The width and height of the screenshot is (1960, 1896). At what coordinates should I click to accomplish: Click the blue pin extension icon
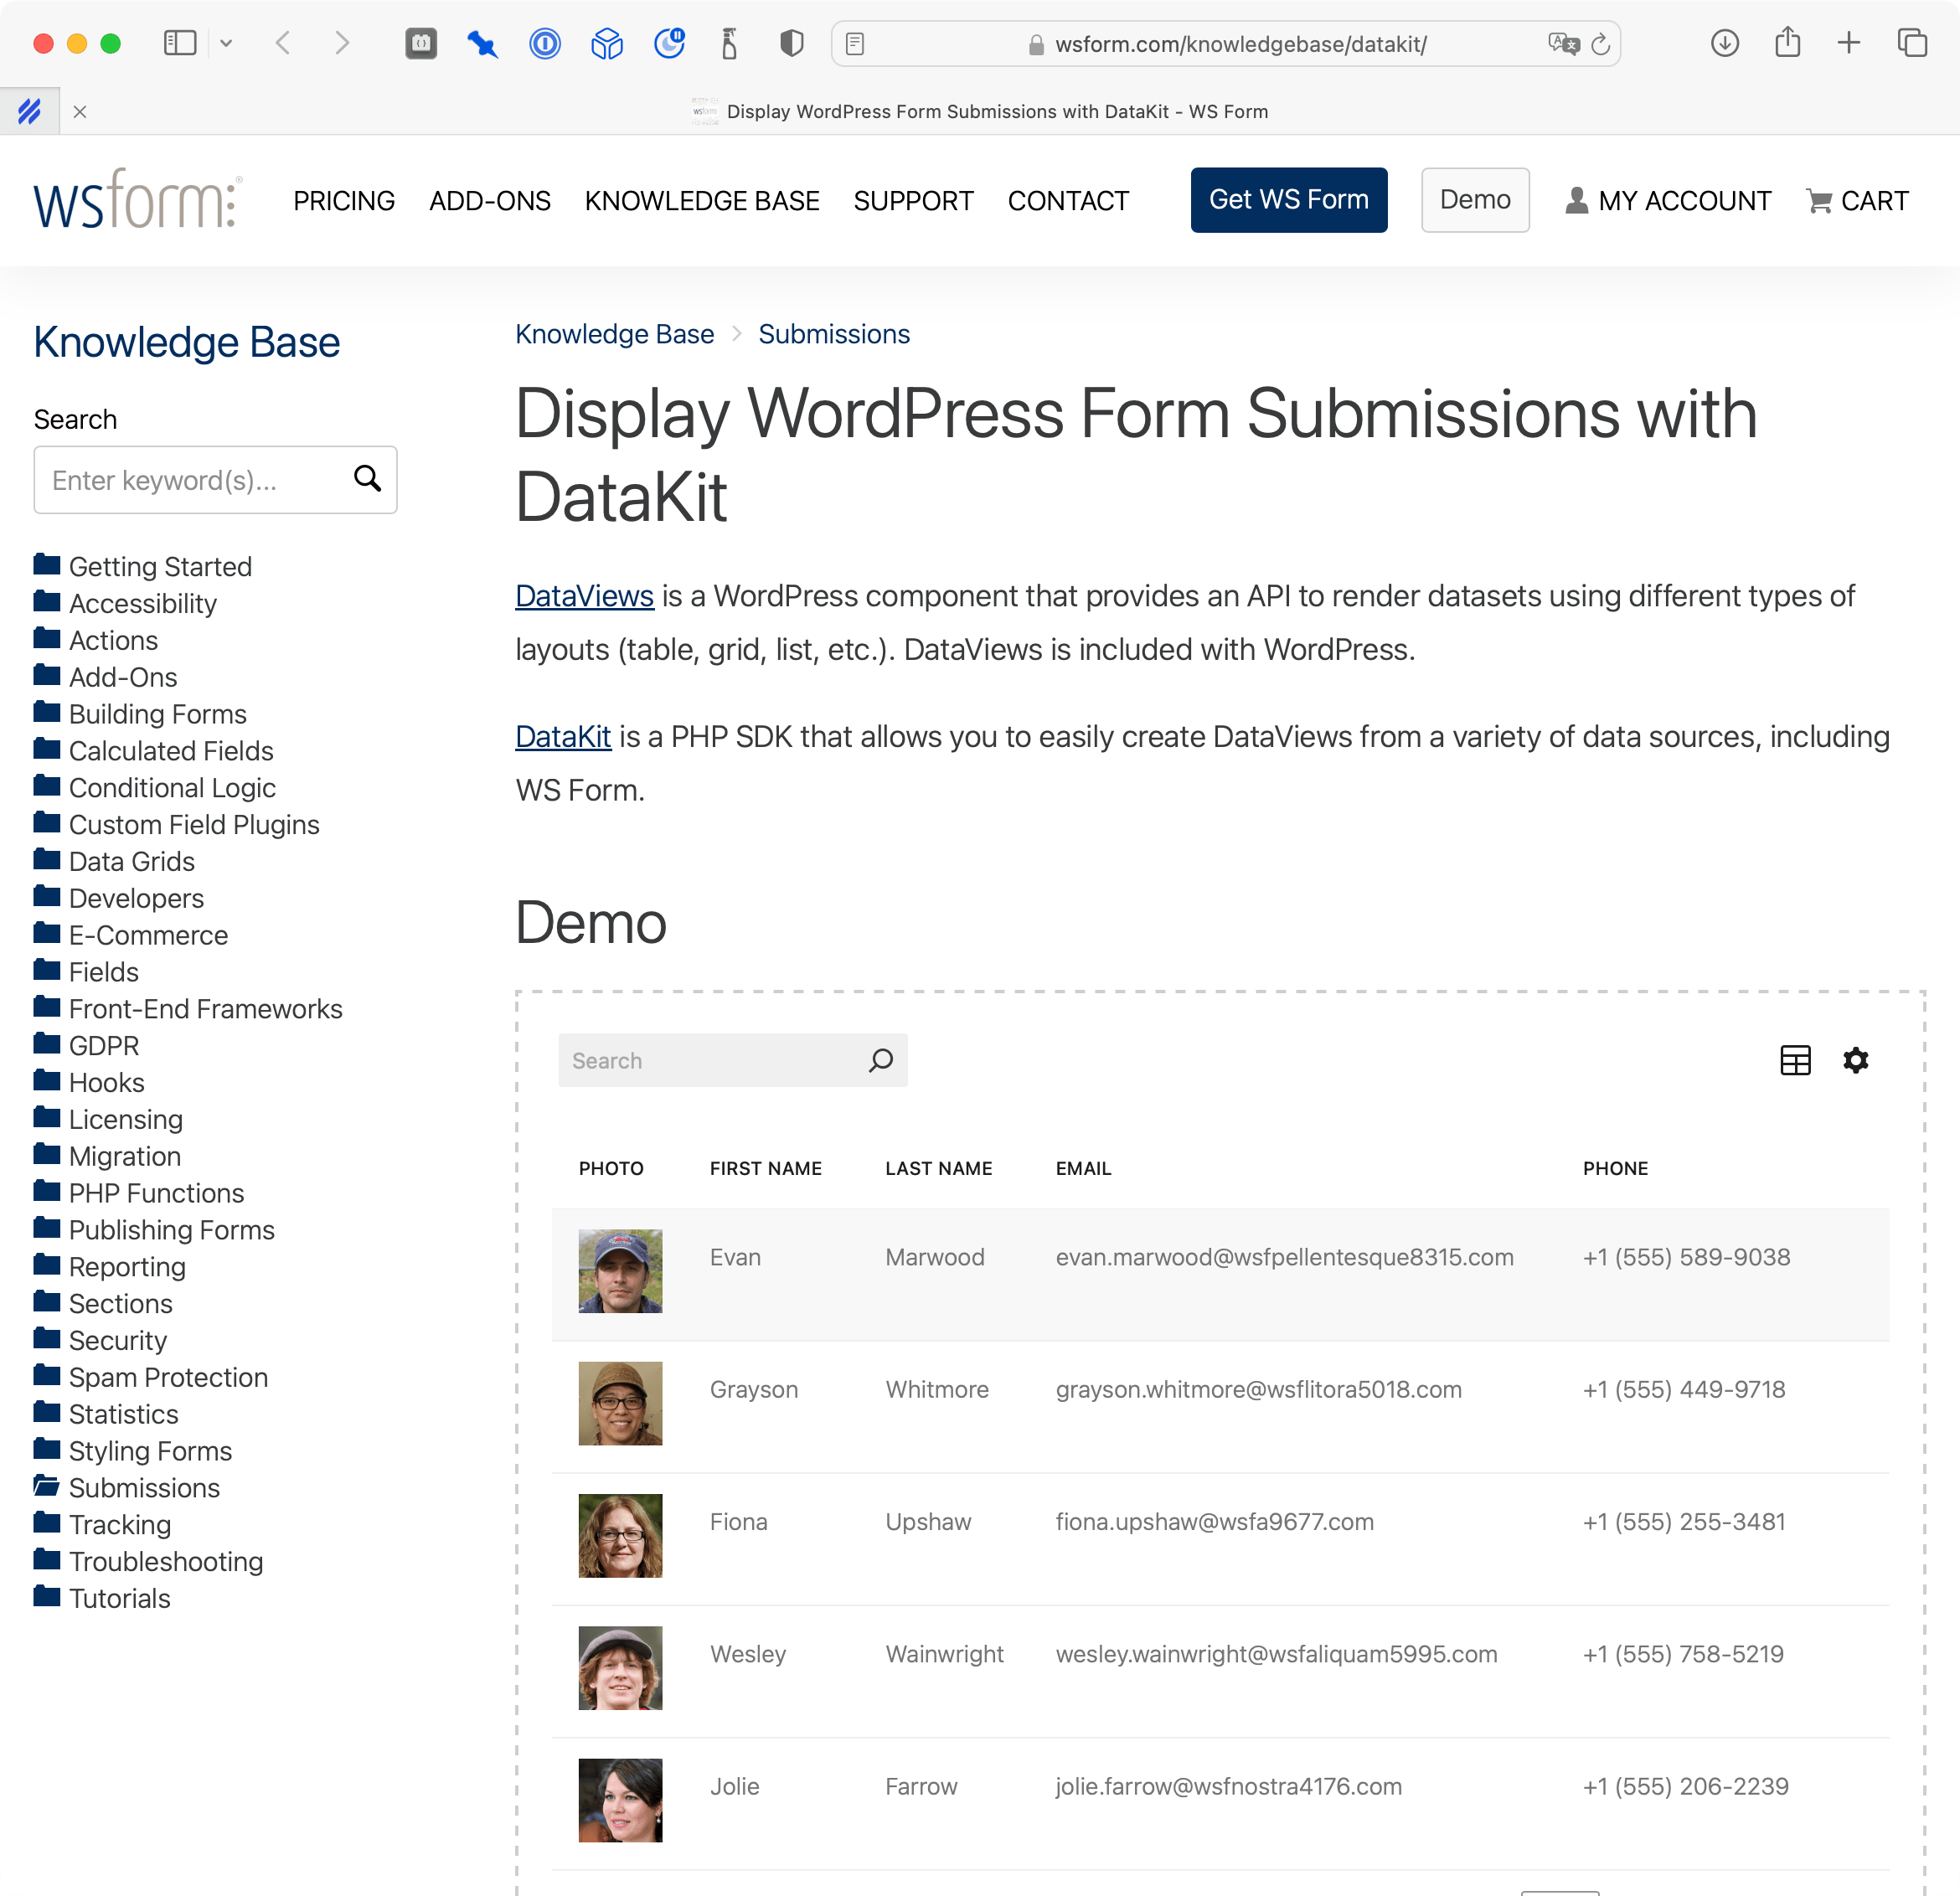coord(483,43)
